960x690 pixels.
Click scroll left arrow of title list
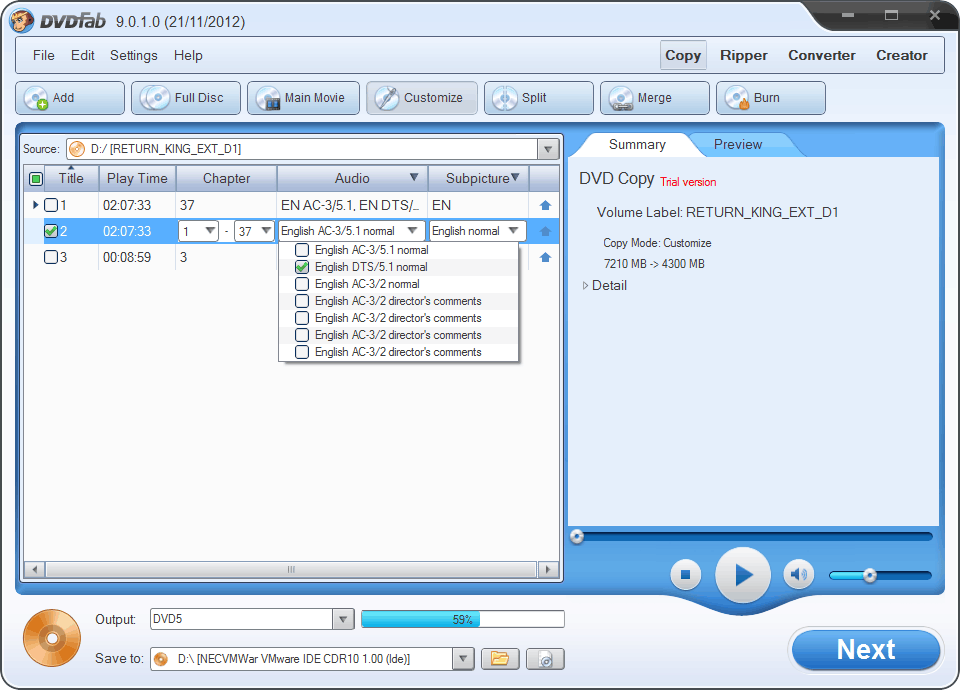click(34, 569)
